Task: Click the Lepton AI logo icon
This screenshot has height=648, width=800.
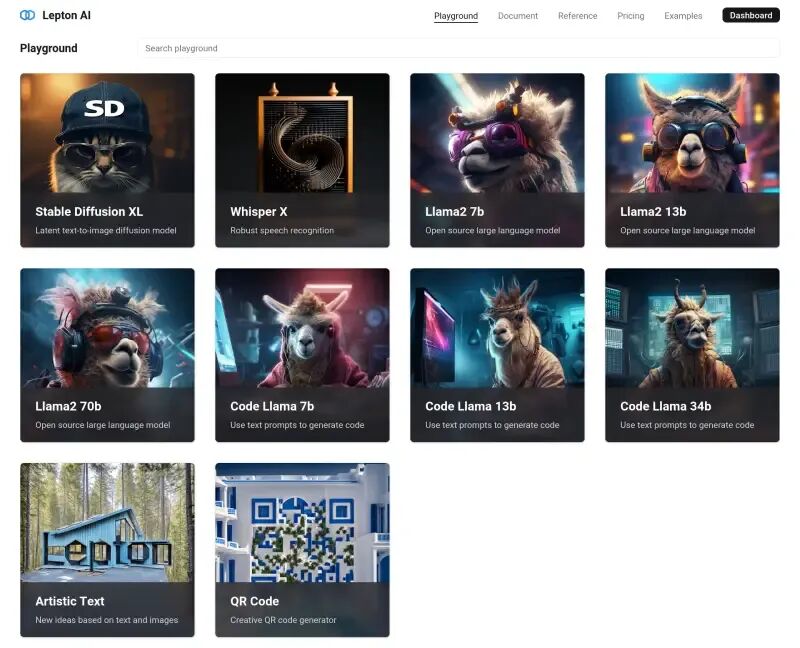Action: point(27,15)
